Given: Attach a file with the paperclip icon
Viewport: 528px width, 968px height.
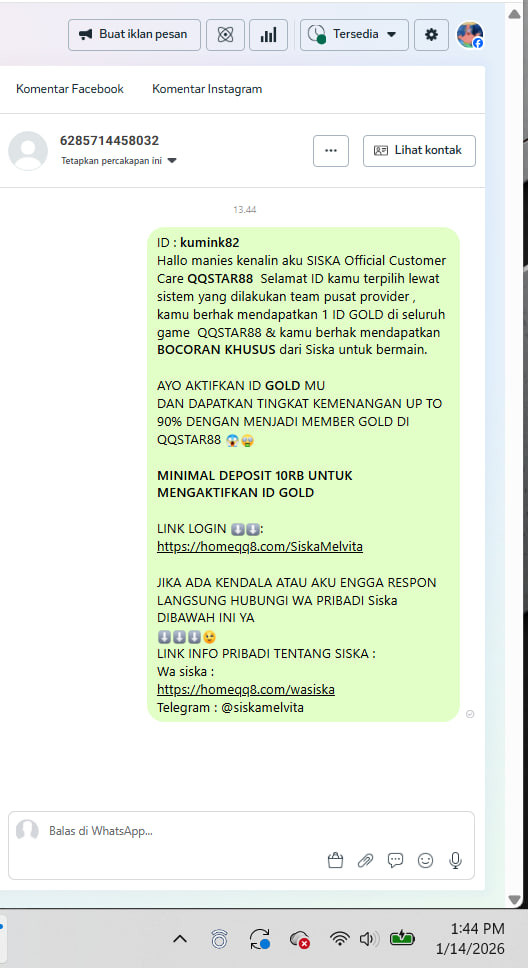Looking at the screenshot, I should [366, 860].
